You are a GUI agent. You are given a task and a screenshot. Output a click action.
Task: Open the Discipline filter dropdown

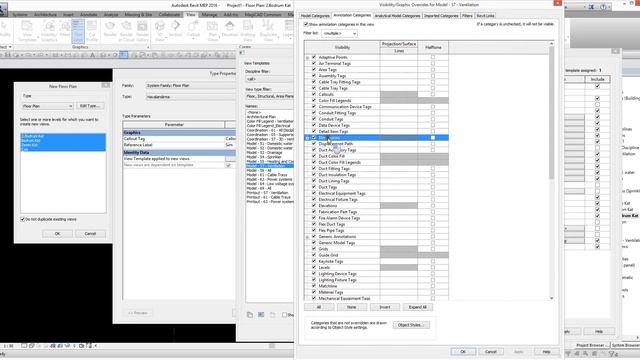pyautogui.click(x=269, y=79)
